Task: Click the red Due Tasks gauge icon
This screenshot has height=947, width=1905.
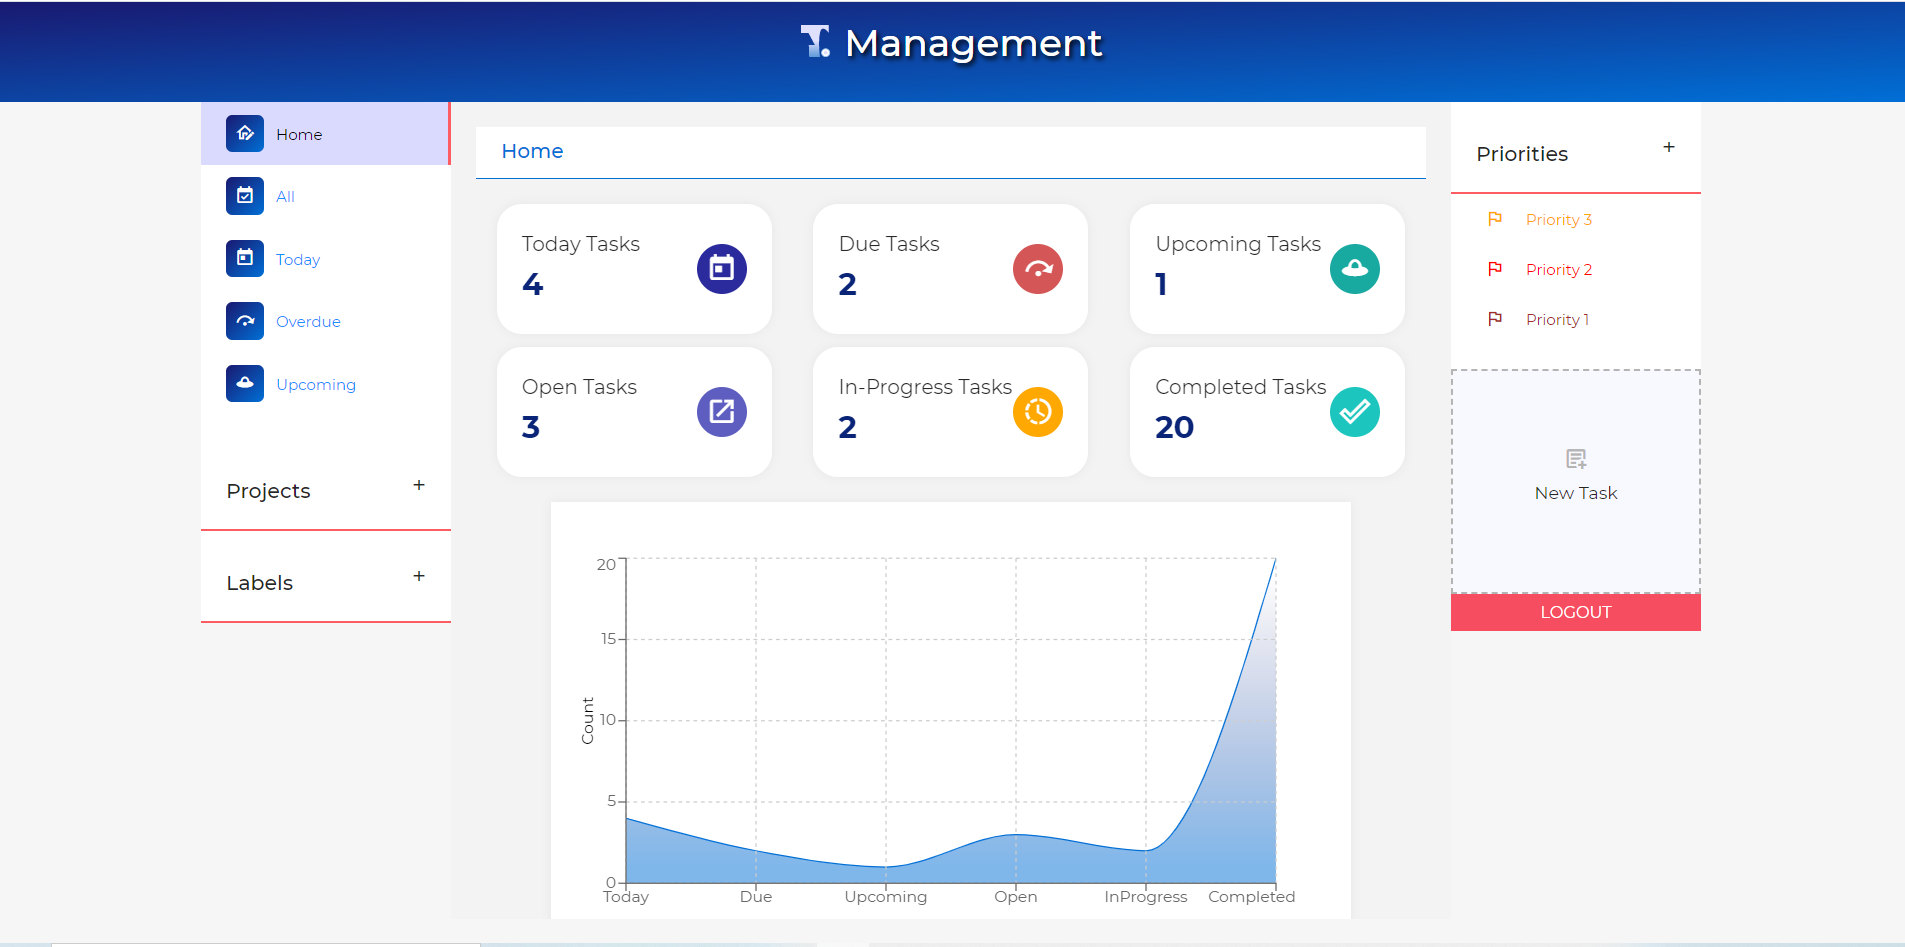Action: pyautogui.click(x=1038, y=268)
